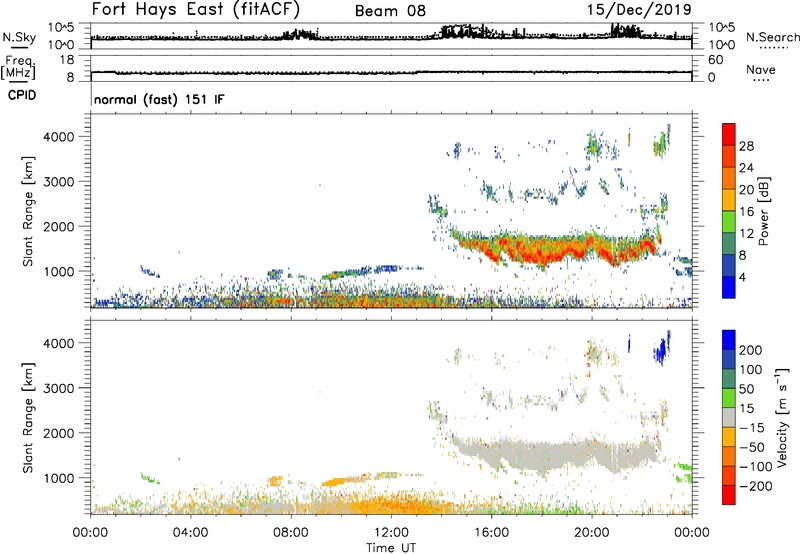
Task: Click the 'Velocity [m s⁻¹]' color bar label
Action: pyautogui.click(x=781, y=417)
